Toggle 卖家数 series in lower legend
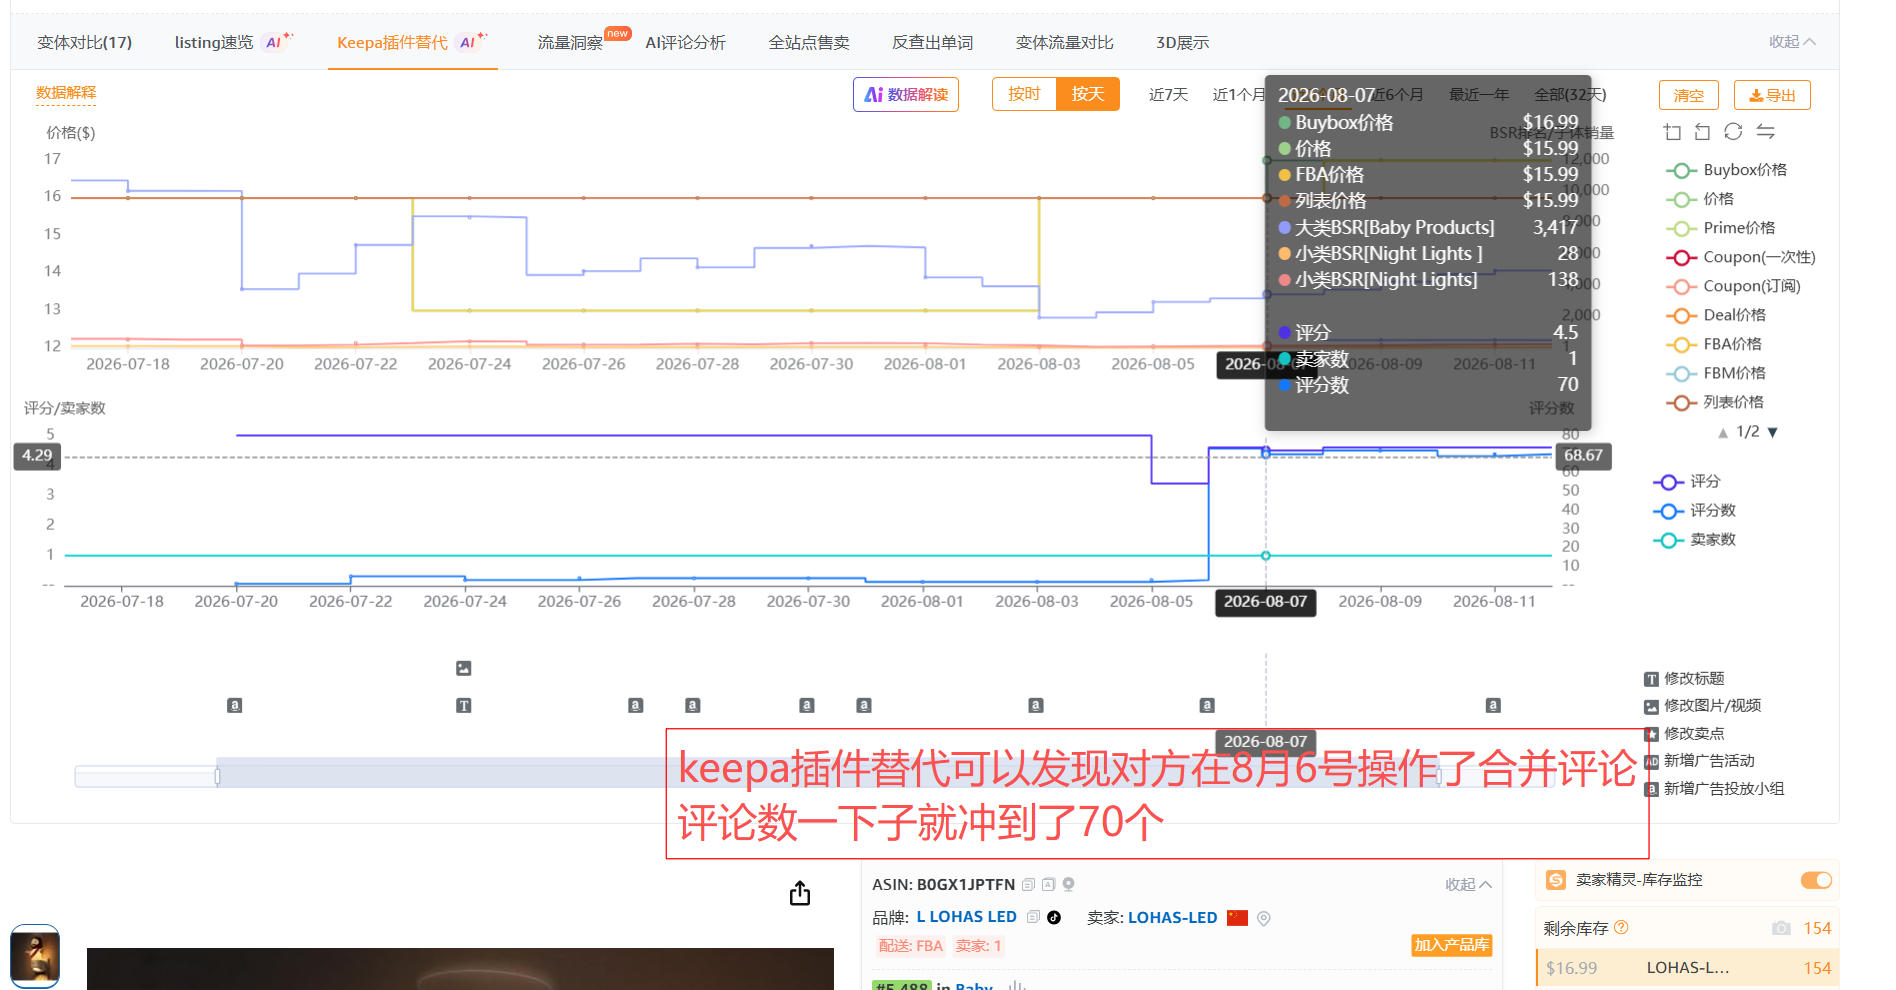The height and width of the screenshot is (990, 1896). 1694,540
